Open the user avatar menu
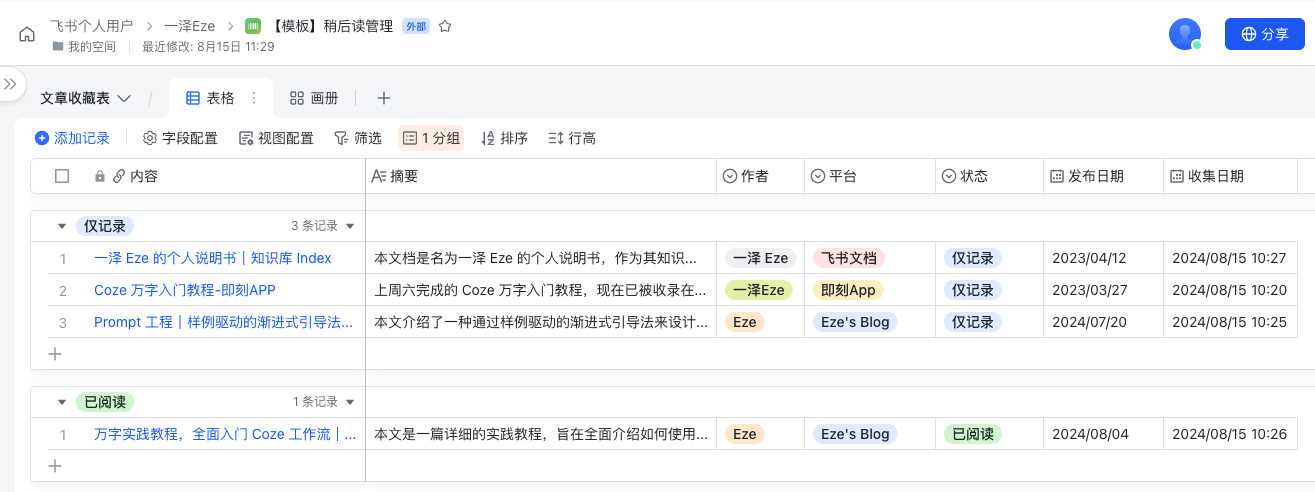Image resolution: width=1315 pixels, height=492 pixels. (1185, 34)
